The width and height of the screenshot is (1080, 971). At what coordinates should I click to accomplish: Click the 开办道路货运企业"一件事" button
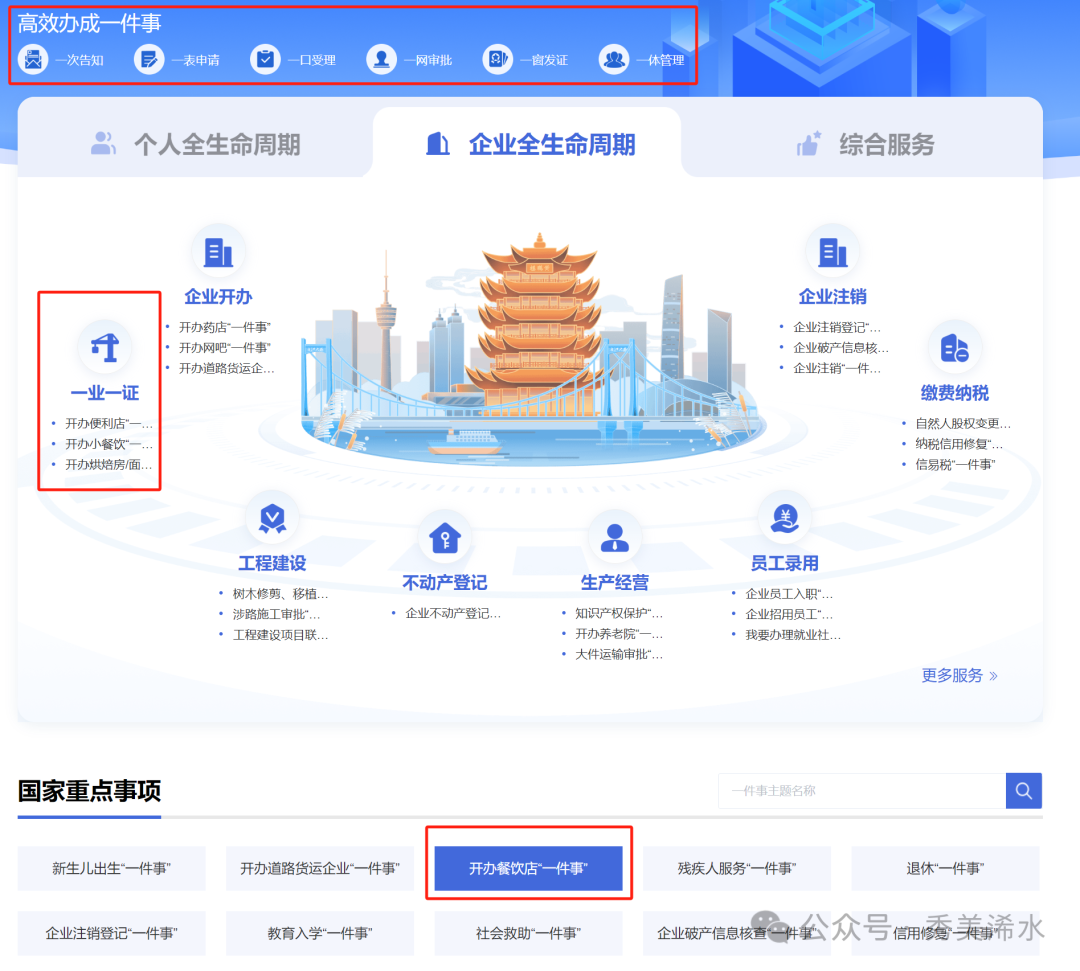click(x=320, y=868)
